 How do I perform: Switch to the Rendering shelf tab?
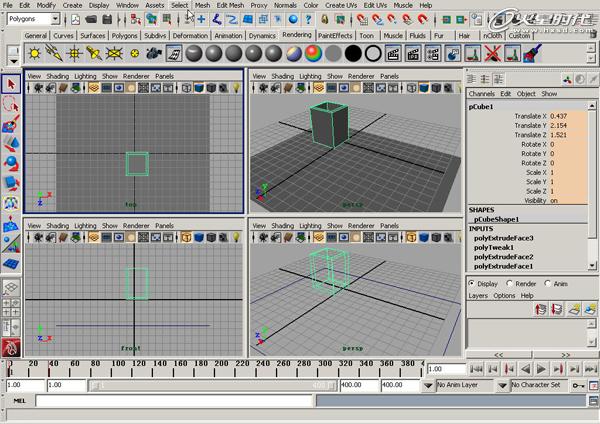tap(297, 35)
